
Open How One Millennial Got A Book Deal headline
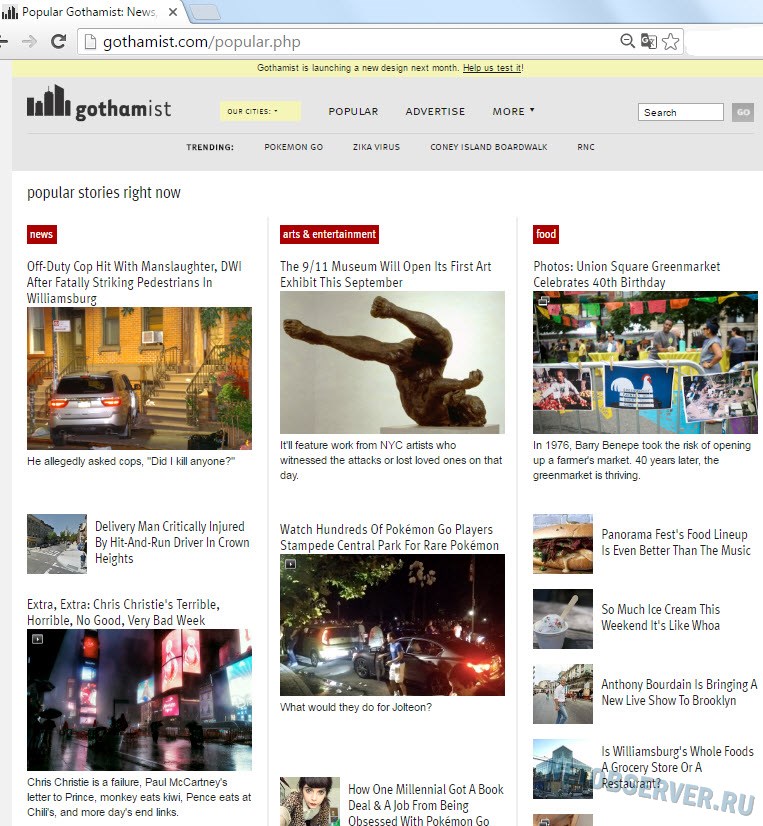426,805
